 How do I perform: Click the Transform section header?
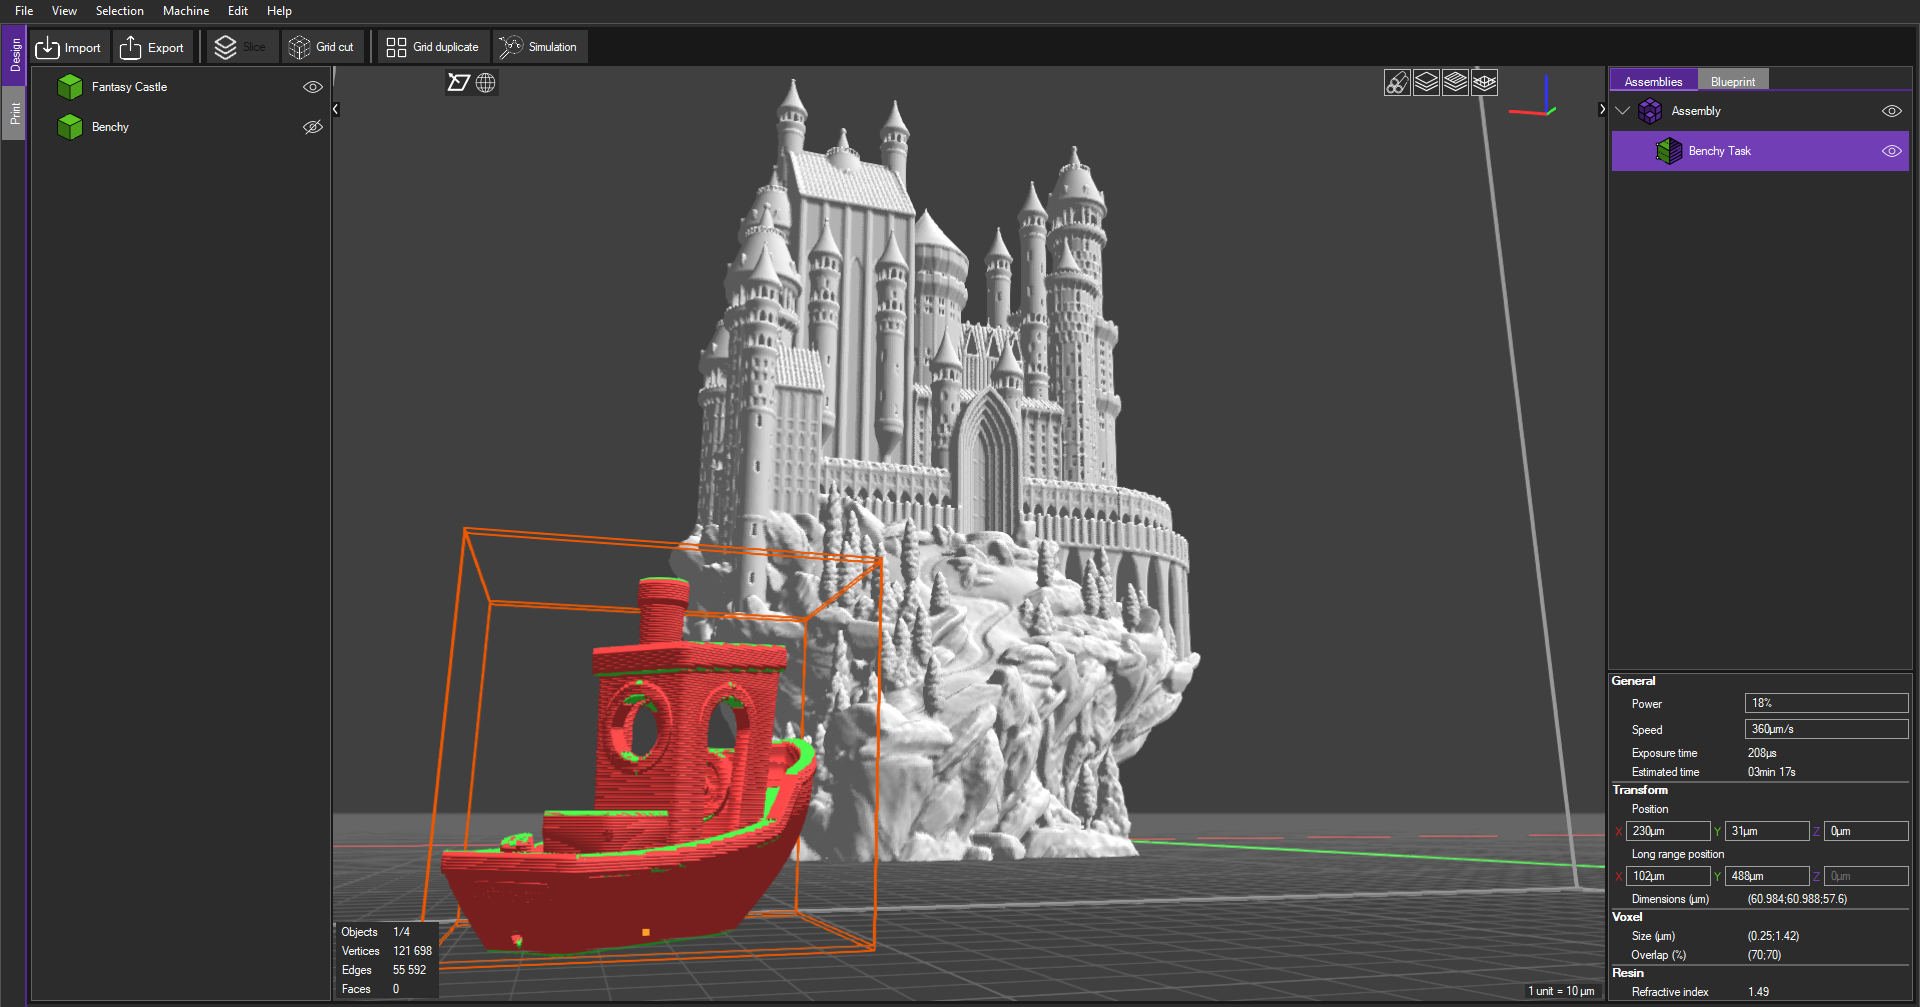[x=1640, y=790]
